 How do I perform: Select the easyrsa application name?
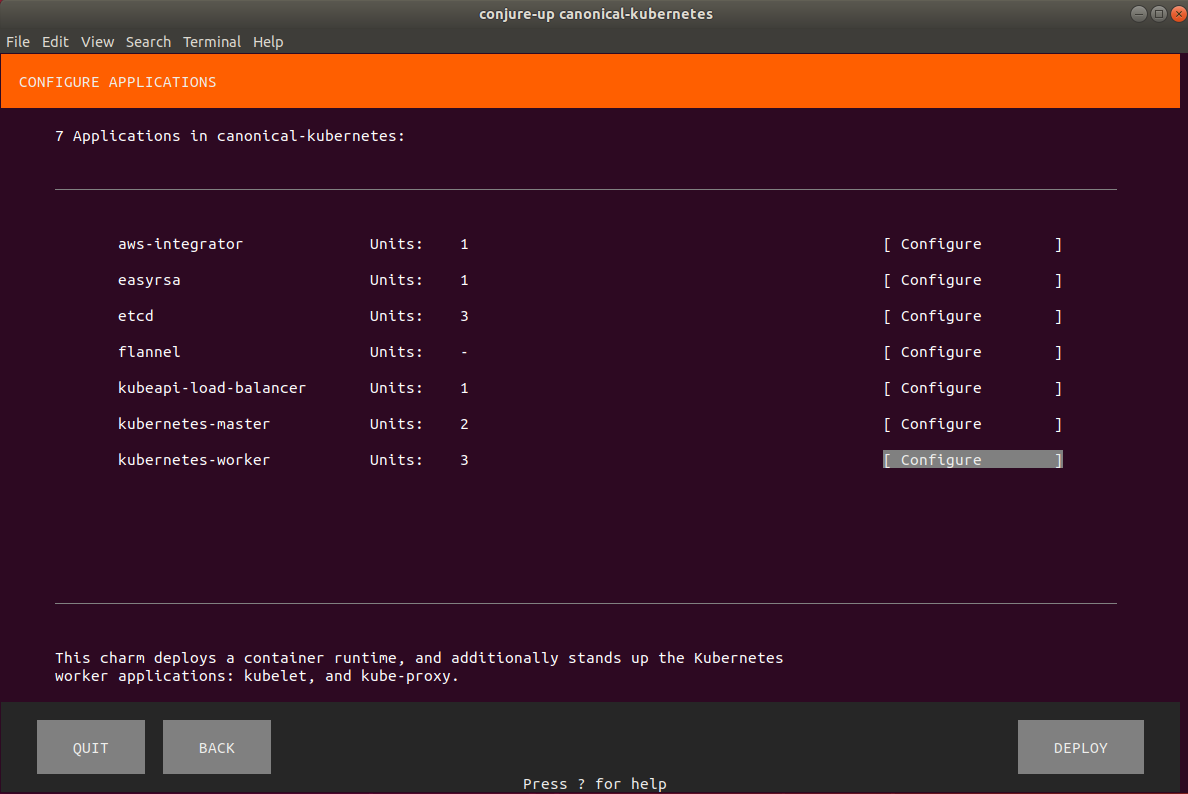point(149,280)
